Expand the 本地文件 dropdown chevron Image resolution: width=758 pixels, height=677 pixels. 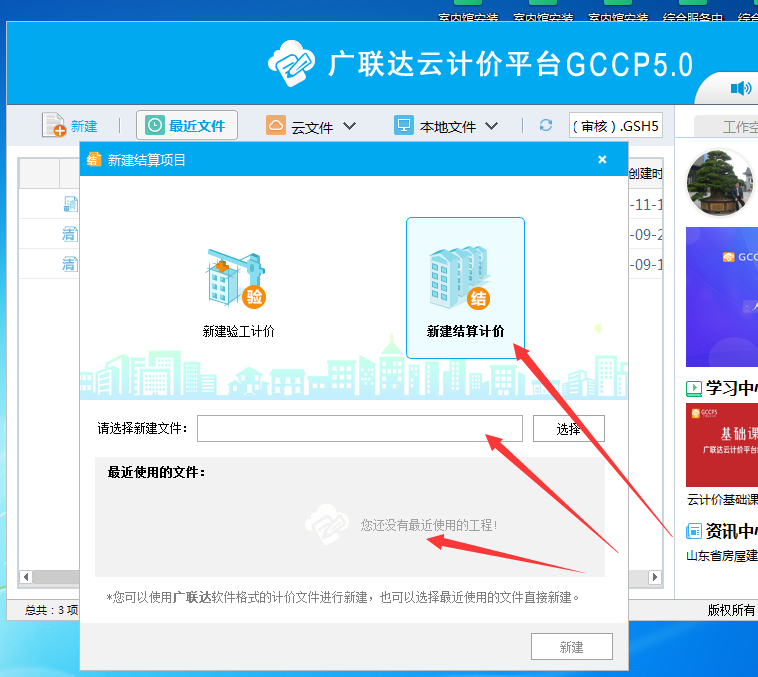(492, 126)
